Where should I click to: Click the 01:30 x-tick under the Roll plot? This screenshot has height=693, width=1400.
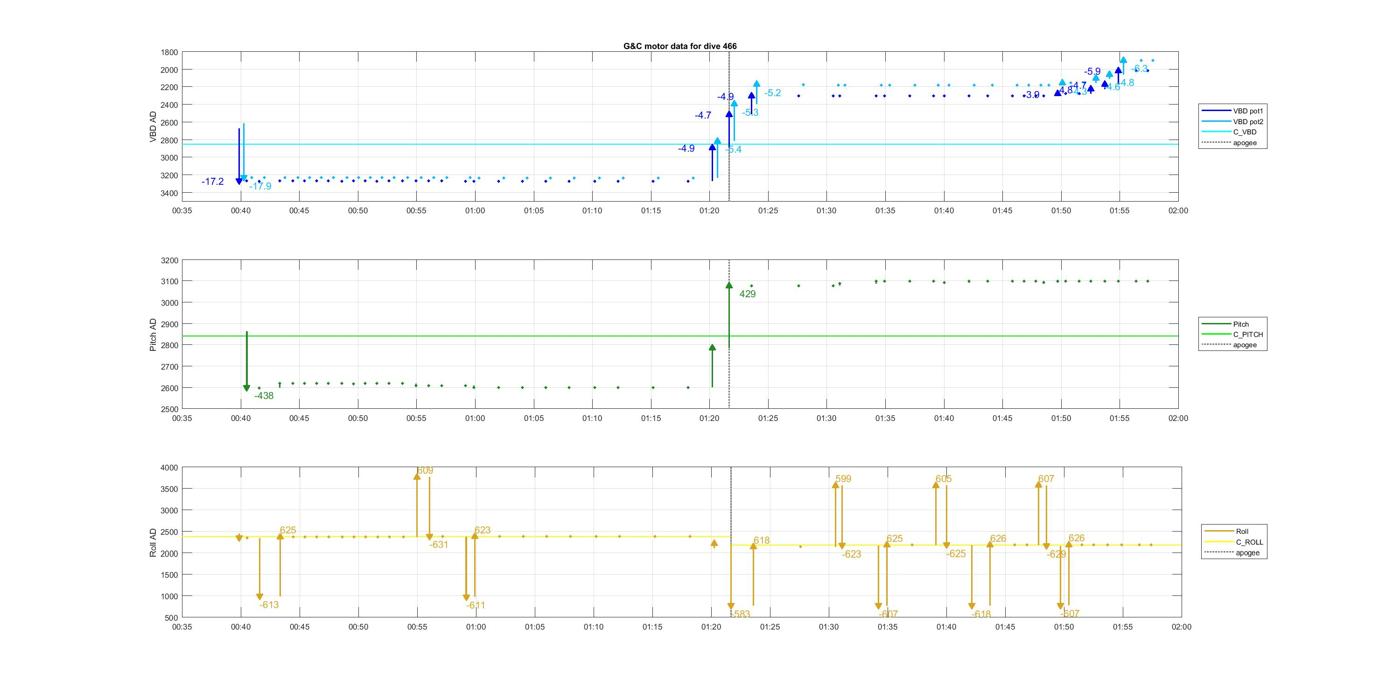[828, 627]
